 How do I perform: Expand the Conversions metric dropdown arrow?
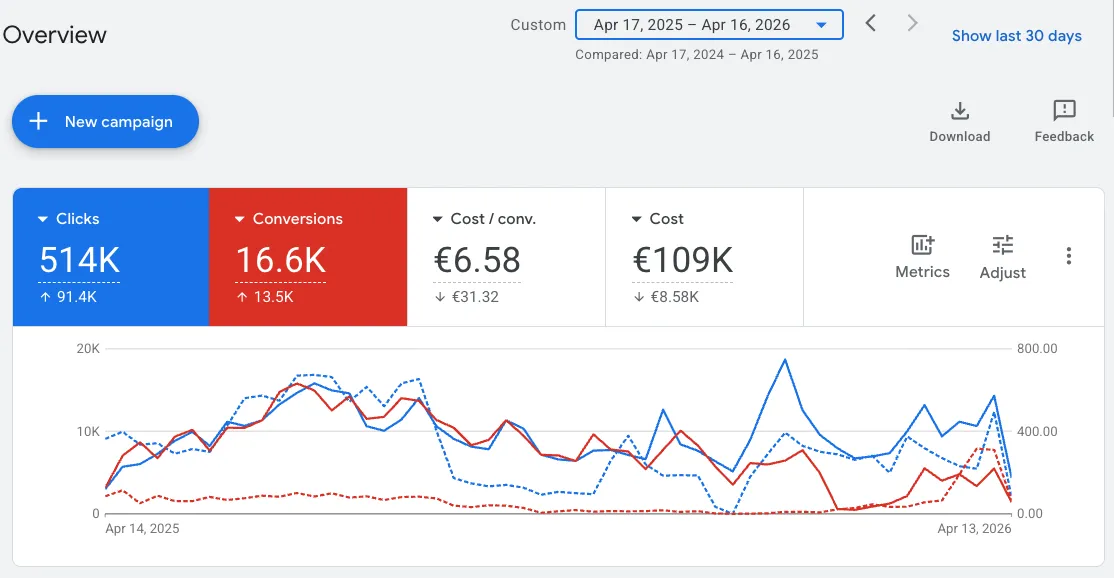(240, 219)
